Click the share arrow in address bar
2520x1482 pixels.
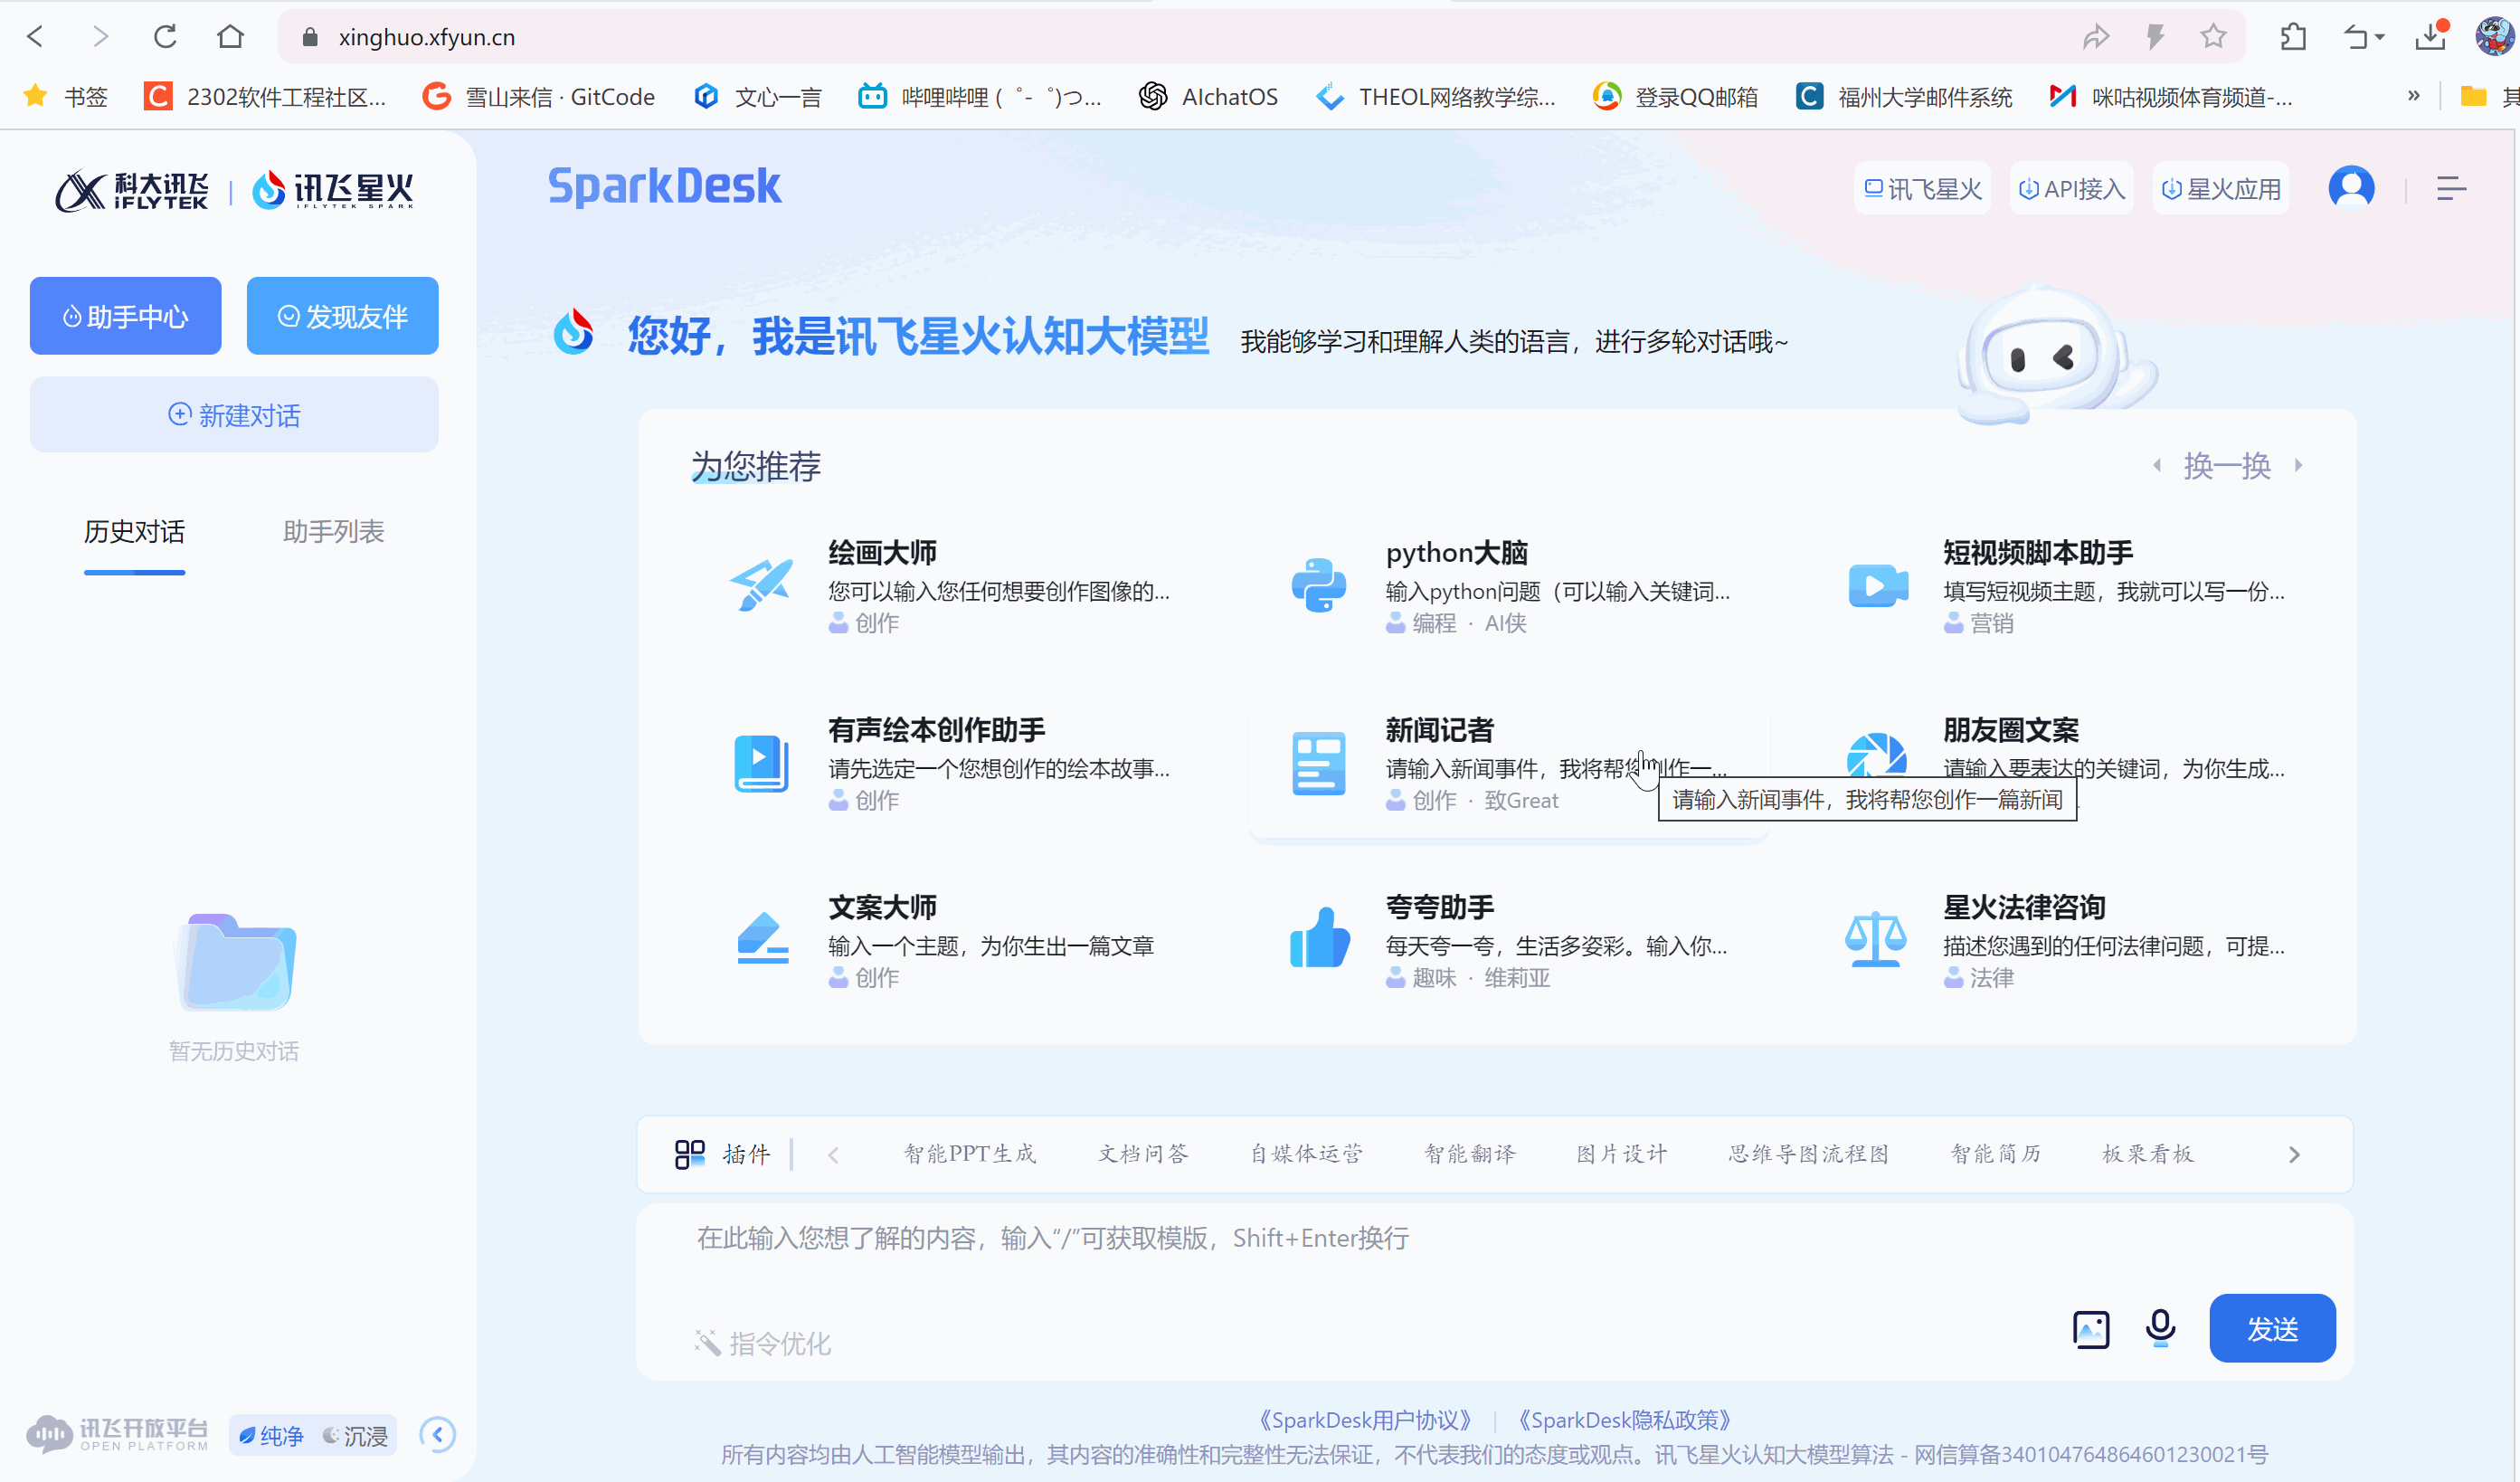pos(2096,37)
